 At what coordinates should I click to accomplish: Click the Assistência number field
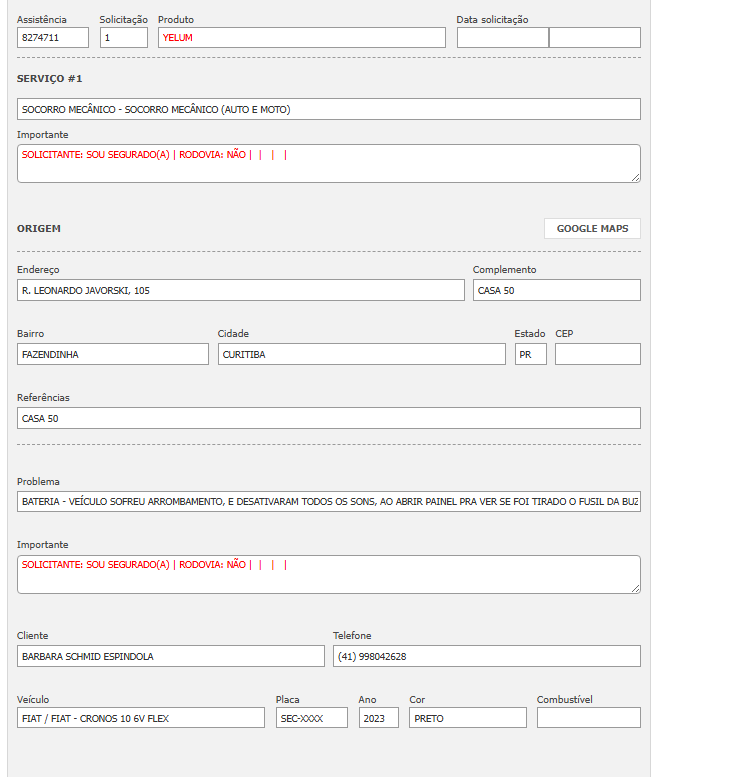(53, 38)
